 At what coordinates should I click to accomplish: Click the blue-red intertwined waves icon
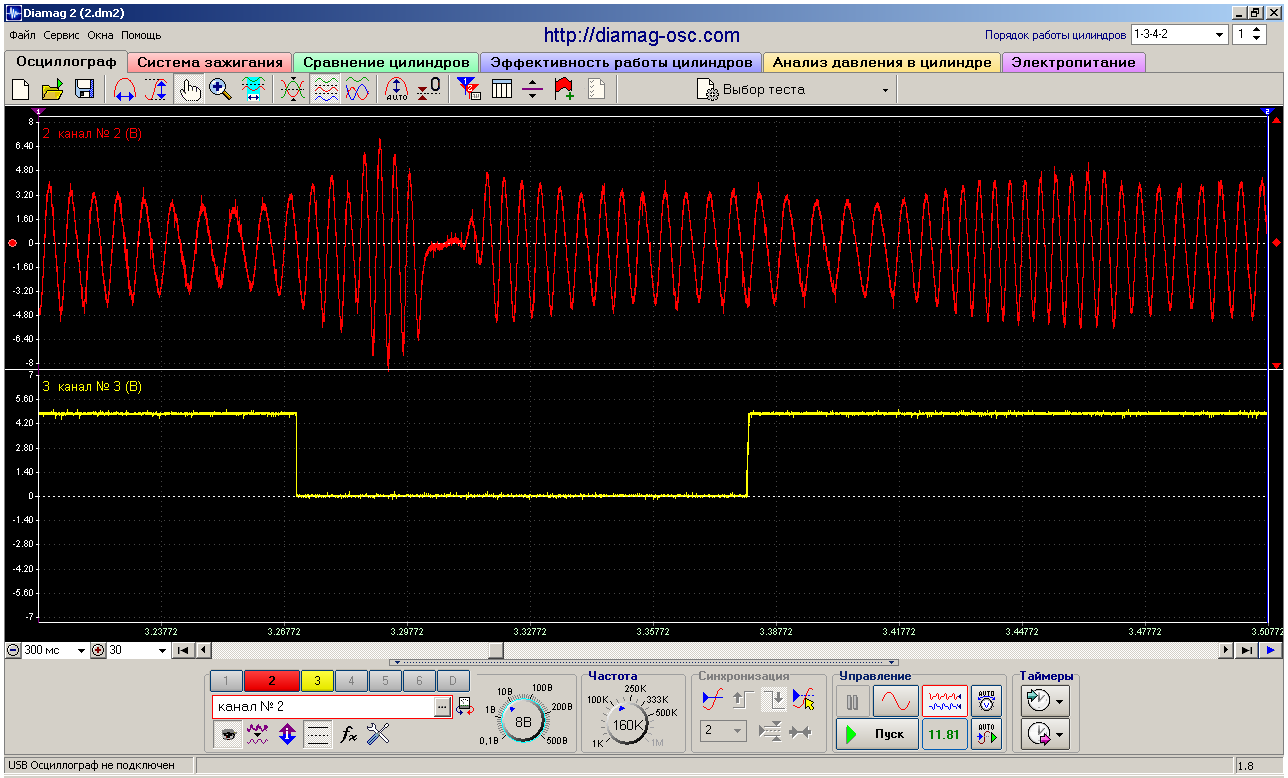pos(357,89)
